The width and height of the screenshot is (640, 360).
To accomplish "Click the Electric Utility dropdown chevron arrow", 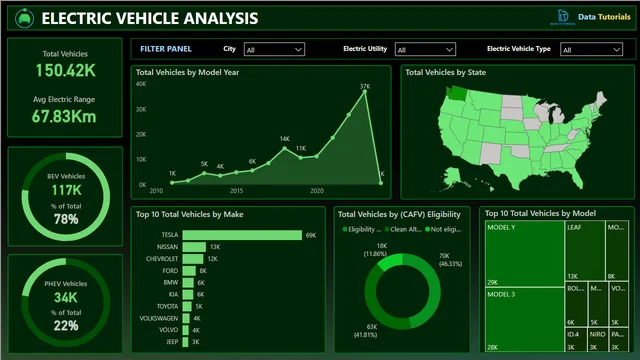I will click(x=449, y=50).
